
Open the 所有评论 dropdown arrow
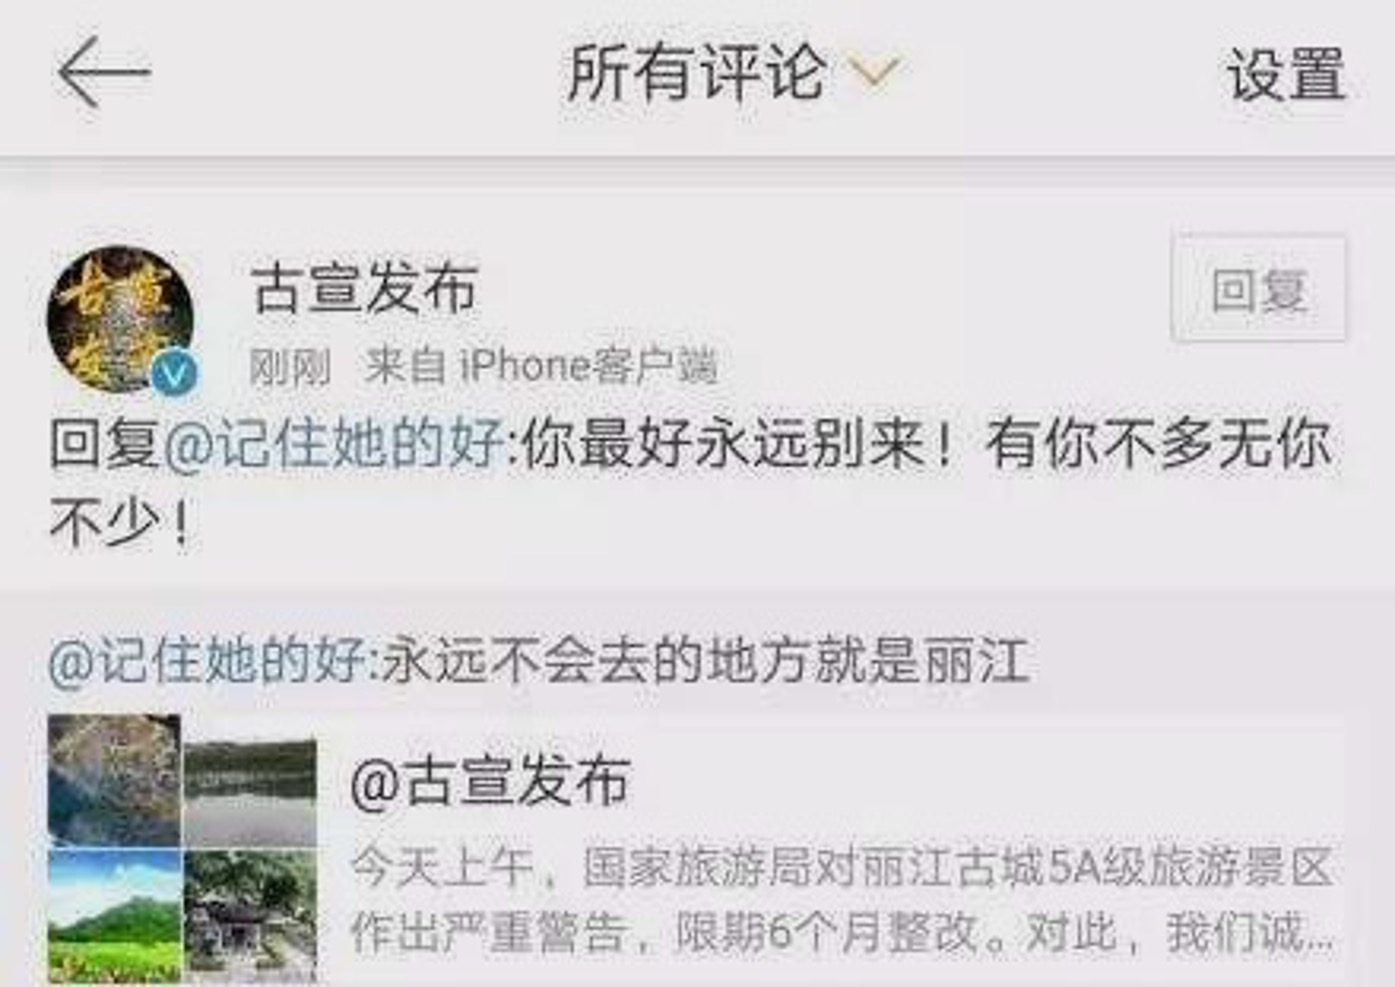coord(874,72)
